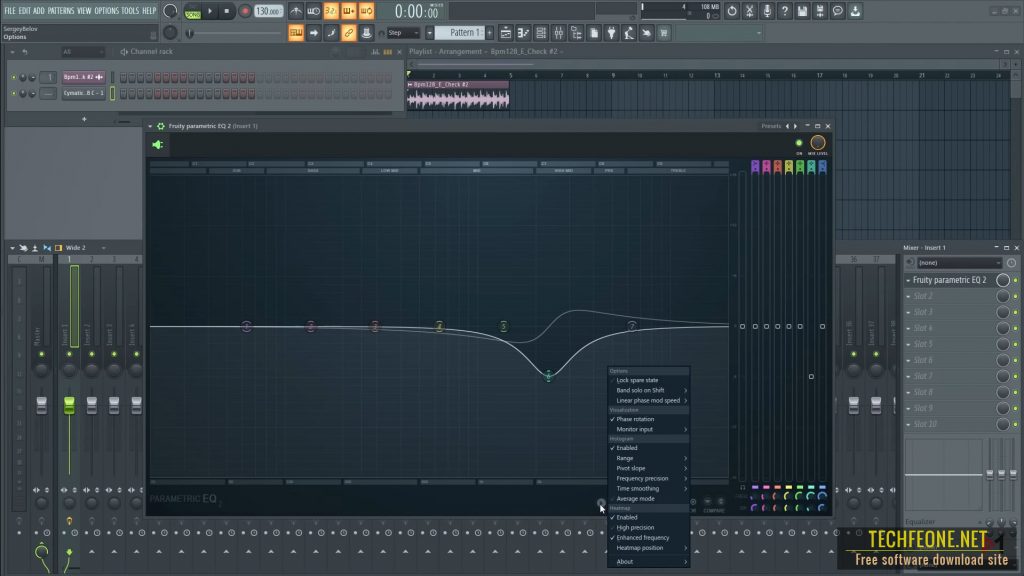
Task: Click the undo history icon
Action: pos(731,11)
